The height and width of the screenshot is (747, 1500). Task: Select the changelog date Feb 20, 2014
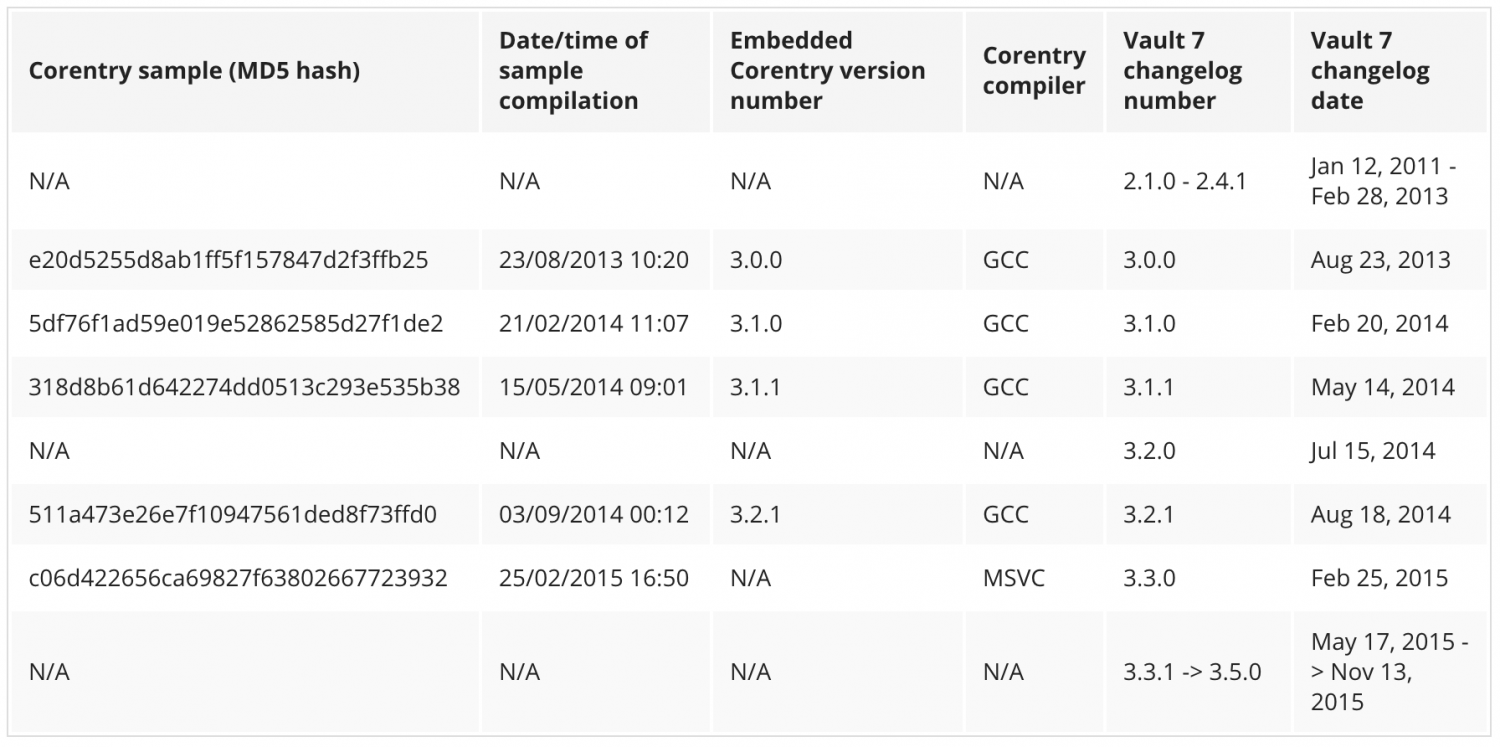(x=1380, y=324)
